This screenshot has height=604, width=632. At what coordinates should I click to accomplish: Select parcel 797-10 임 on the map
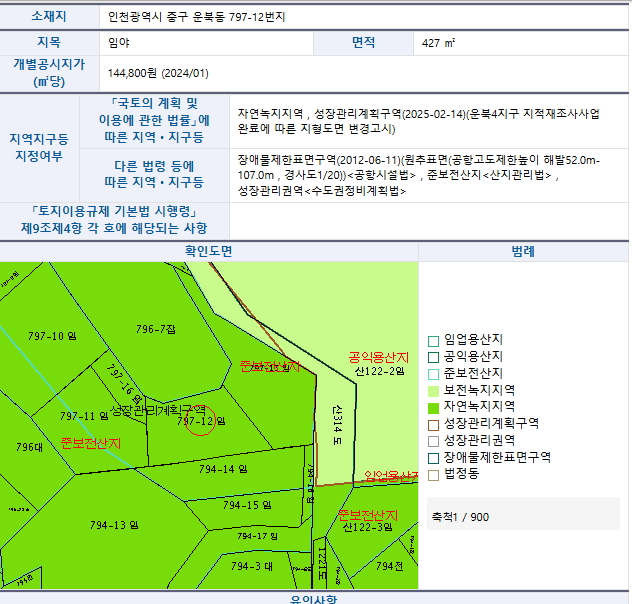[52, 336]
